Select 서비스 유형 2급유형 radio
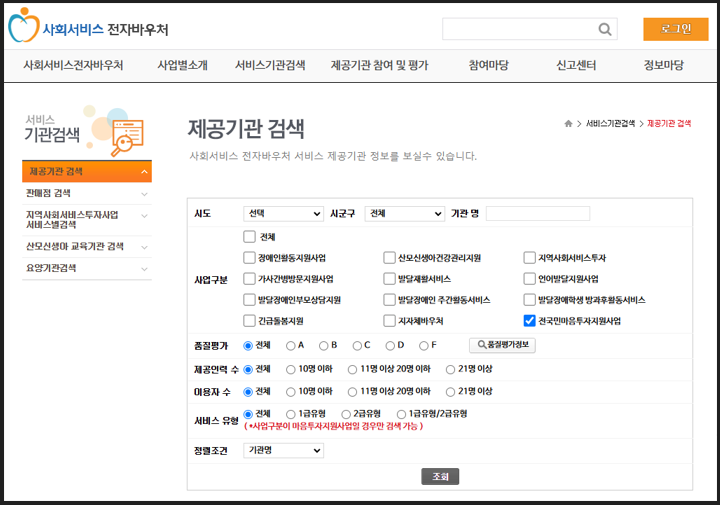Viewport: 720px width, 505px height. (x=346, y=415)
